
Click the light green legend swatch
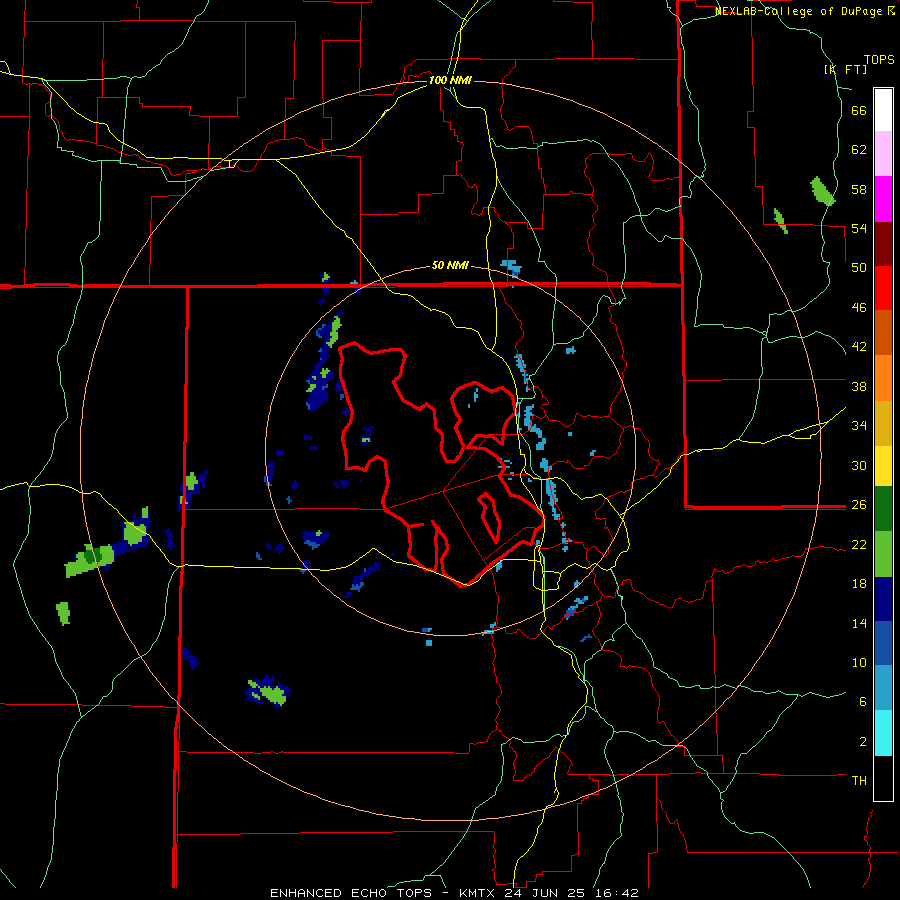(883, 554)
